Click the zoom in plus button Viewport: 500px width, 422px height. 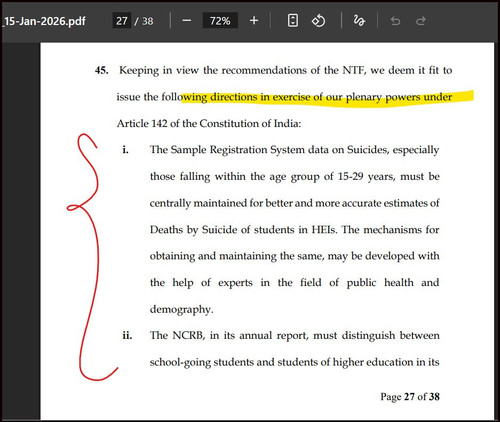coord(254,21)
